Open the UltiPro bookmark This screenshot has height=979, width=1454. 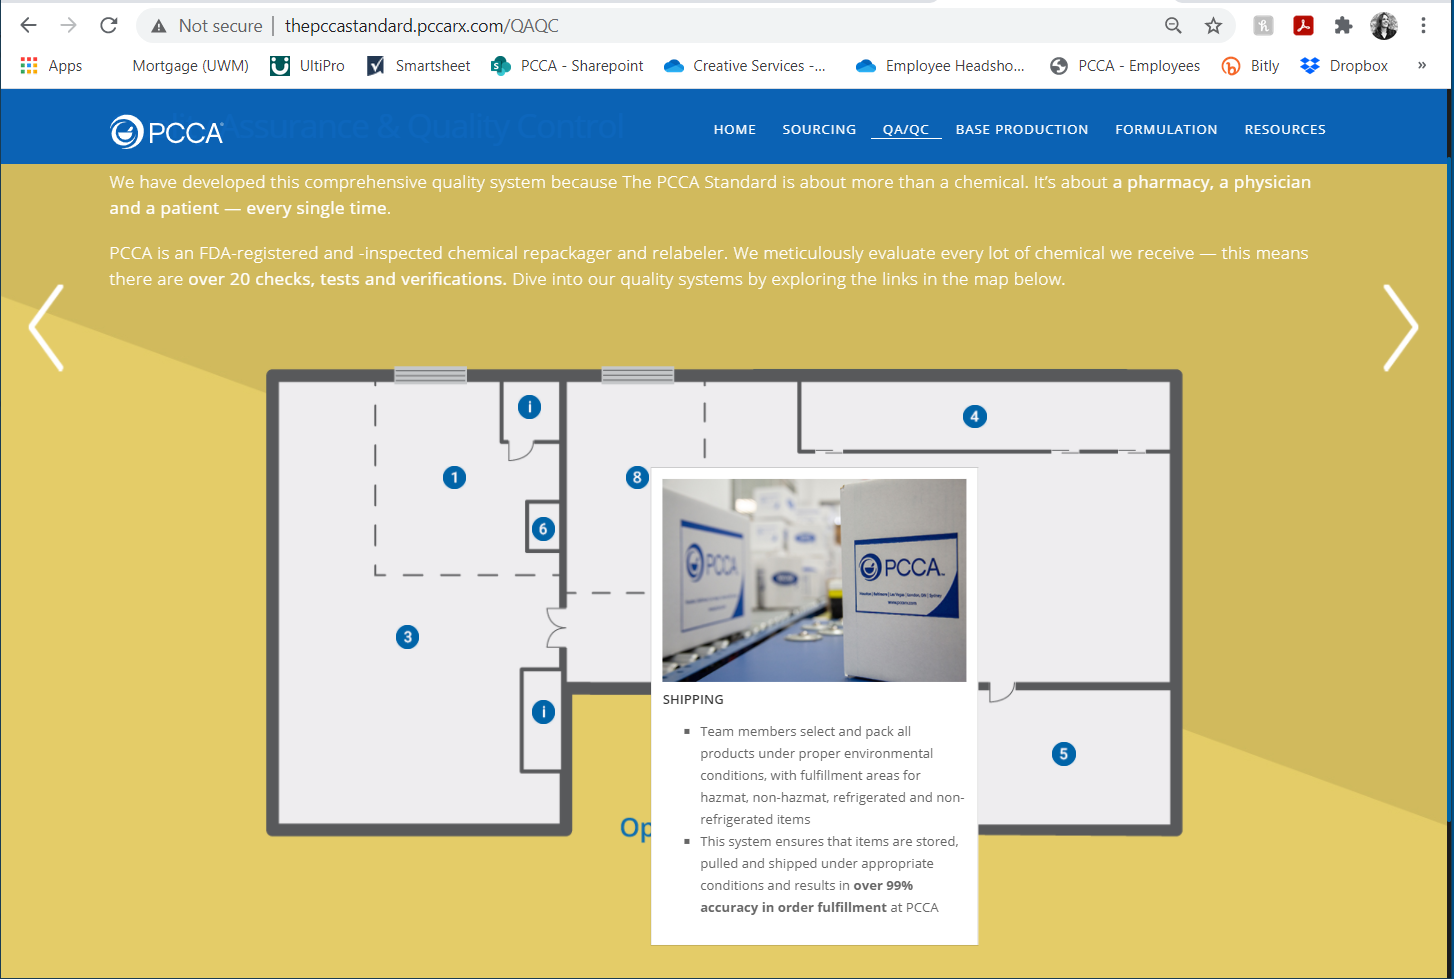308,66
